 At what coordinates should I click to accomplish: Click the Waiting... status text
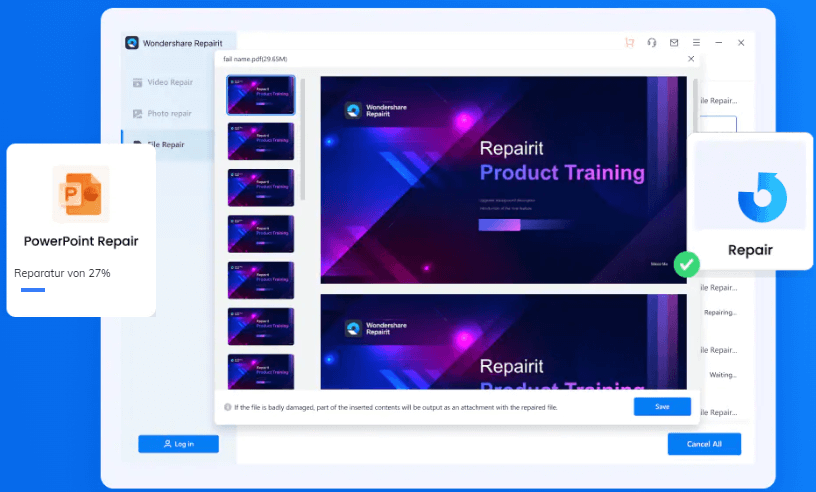[x=723, y=375]
